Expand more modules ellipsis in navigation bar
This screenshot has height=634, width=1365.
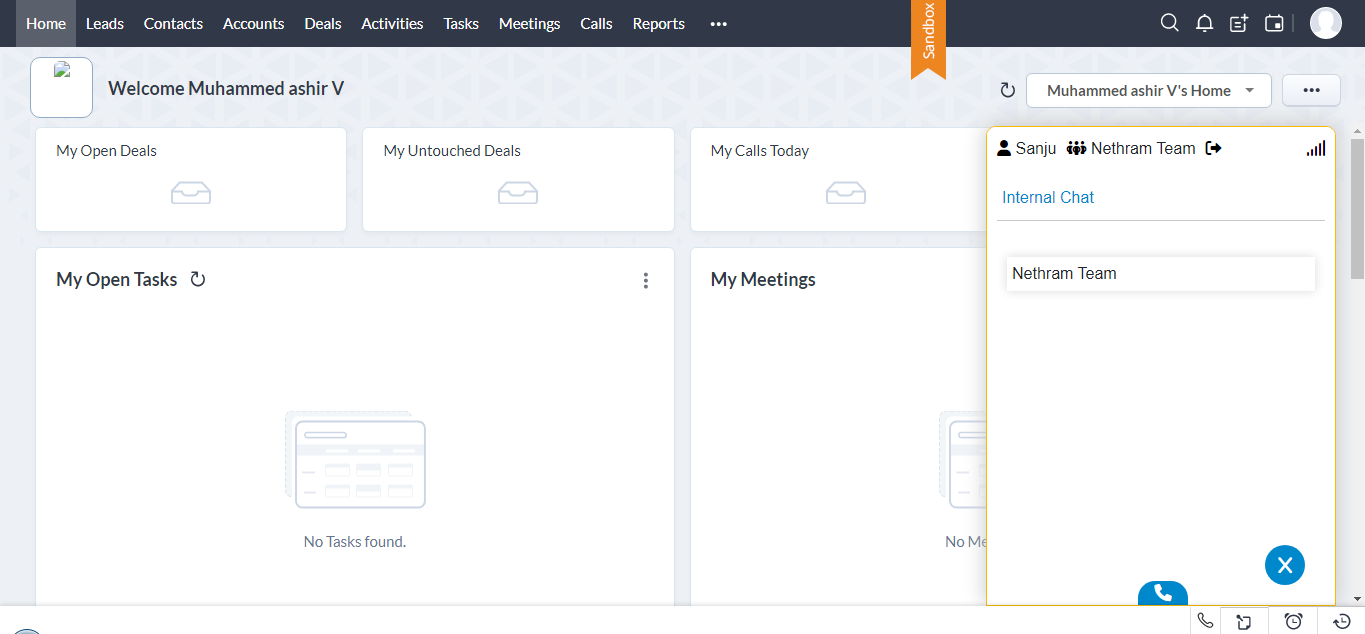(718, 24)
